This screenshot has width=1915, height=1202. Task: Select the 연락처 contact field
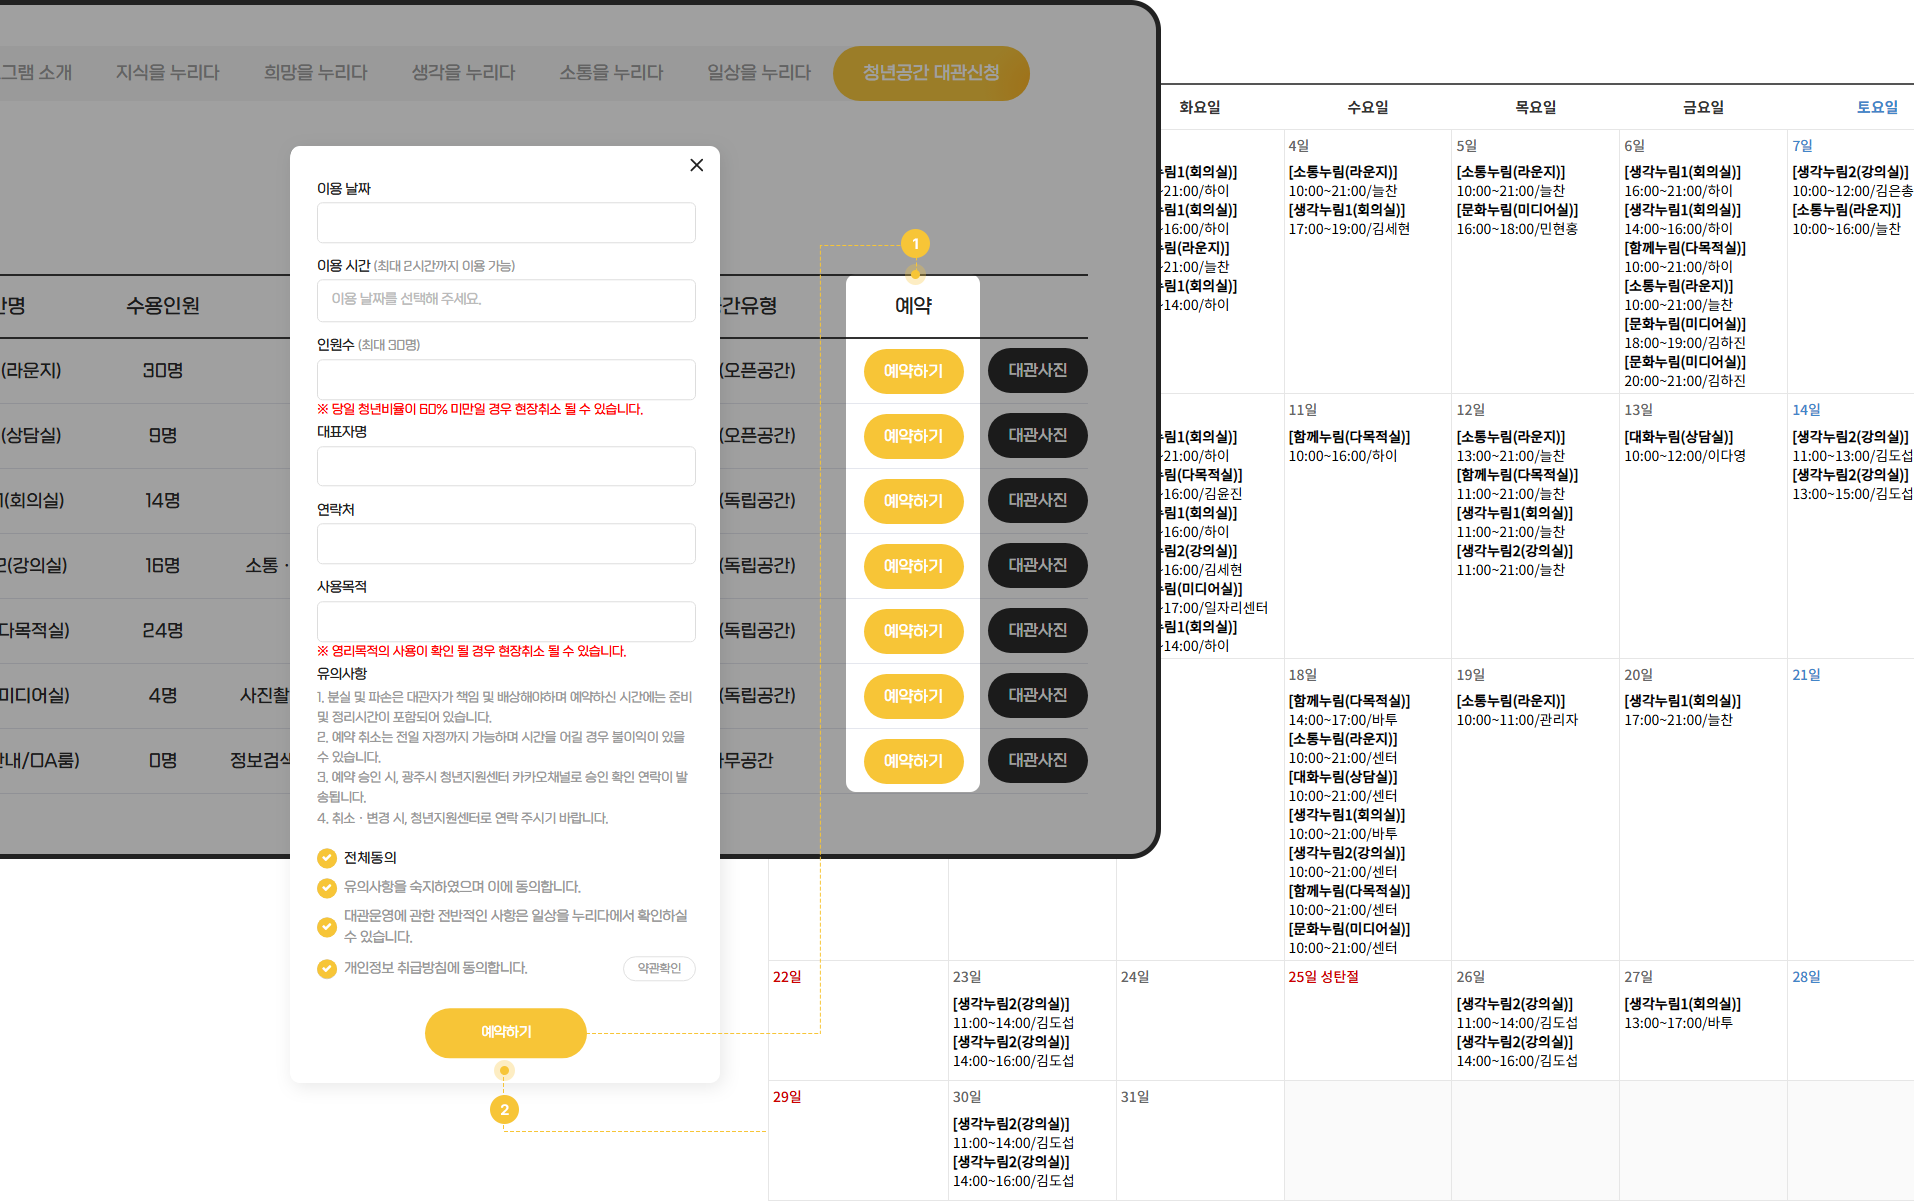click(506, 544)
